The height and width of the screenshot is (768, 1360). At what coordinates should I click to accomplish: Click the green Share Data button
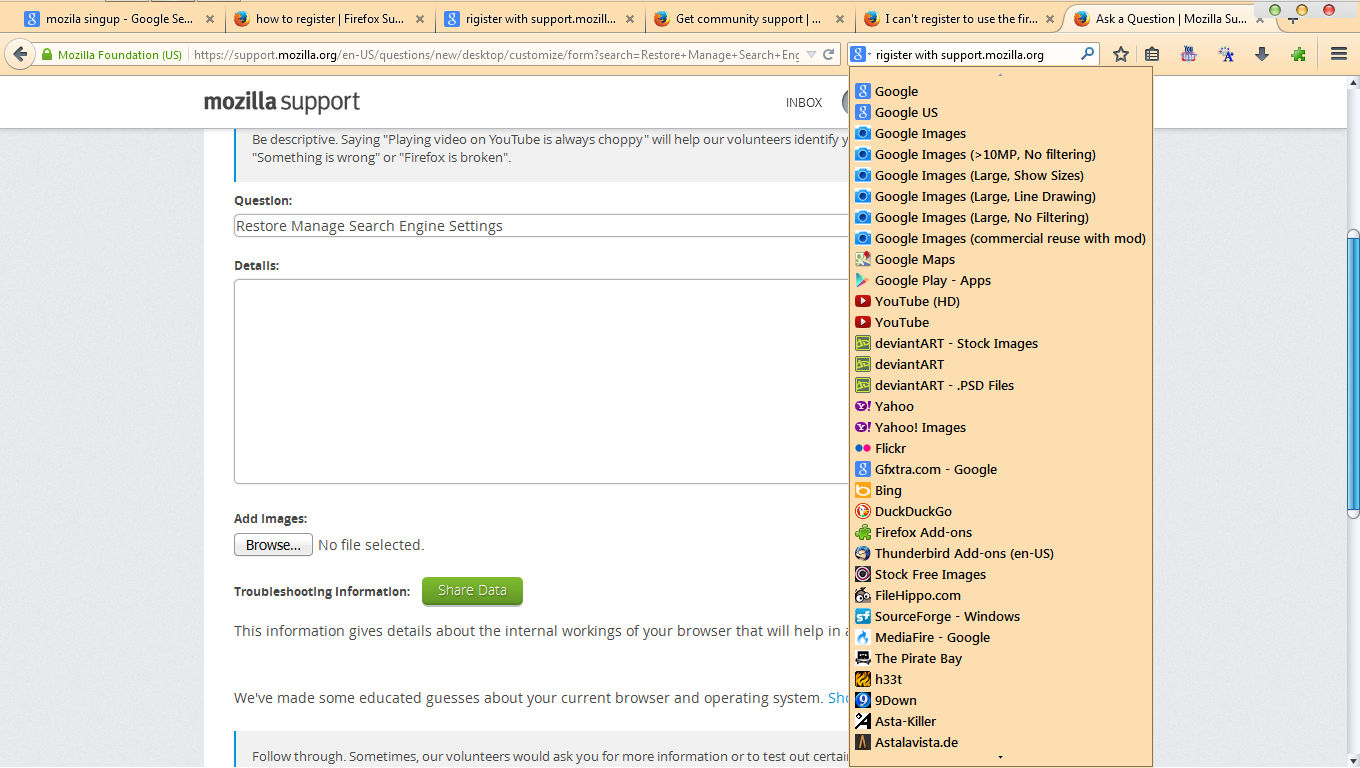(x=472, y=591)
